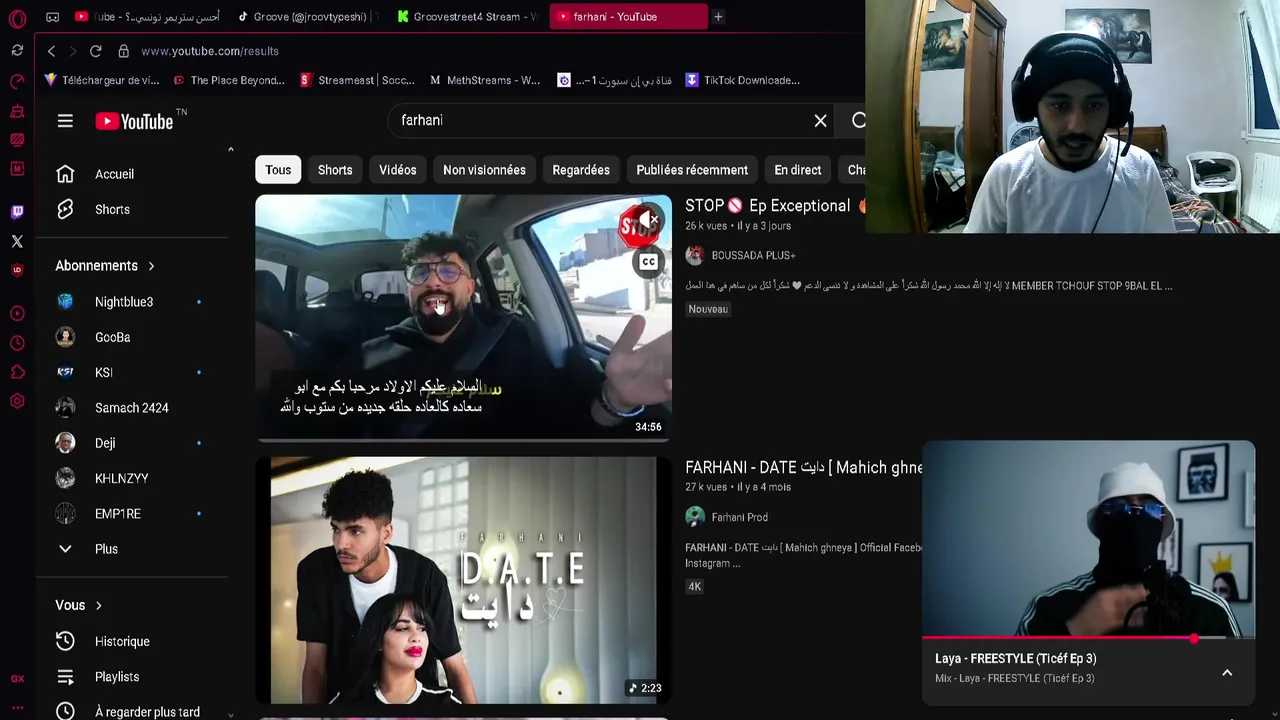Open Samach 2424 subscription channel

pos(131,408)
